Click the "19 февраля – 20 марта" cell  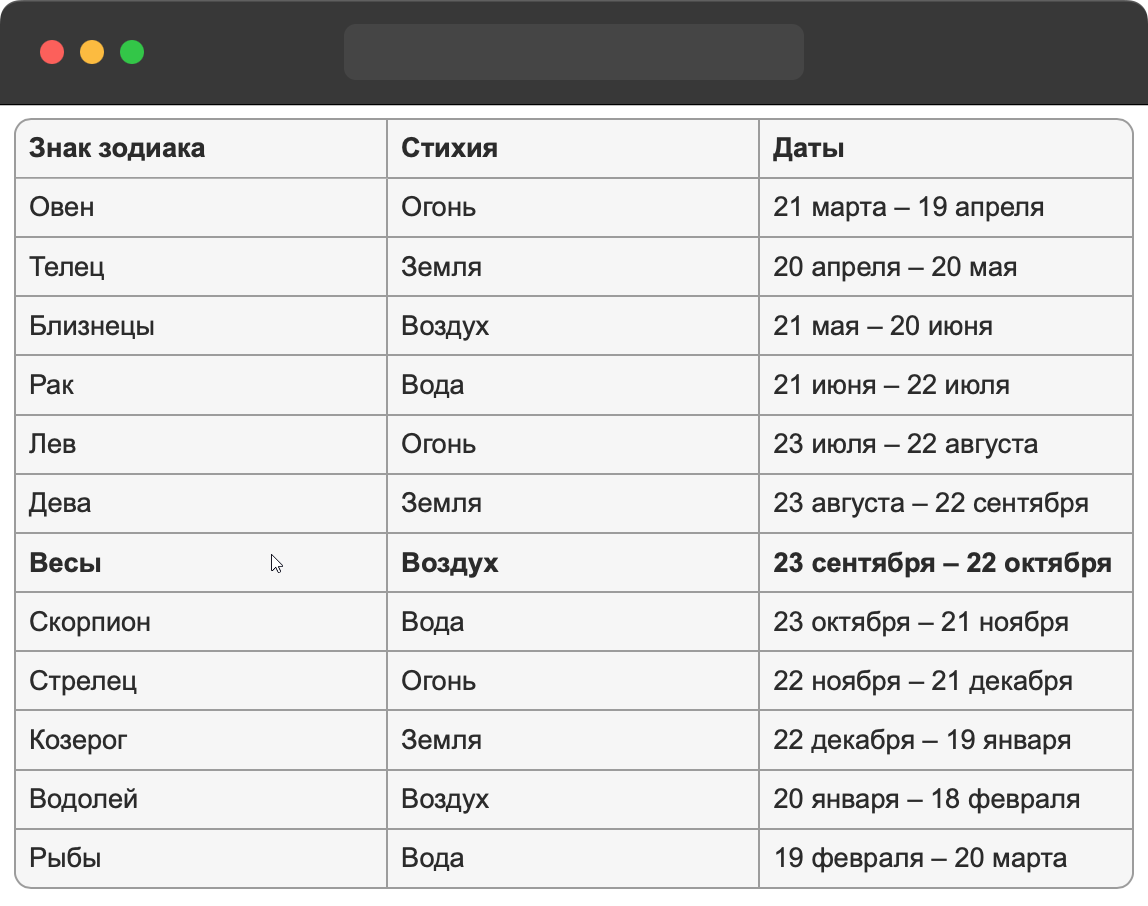[920, 858]
